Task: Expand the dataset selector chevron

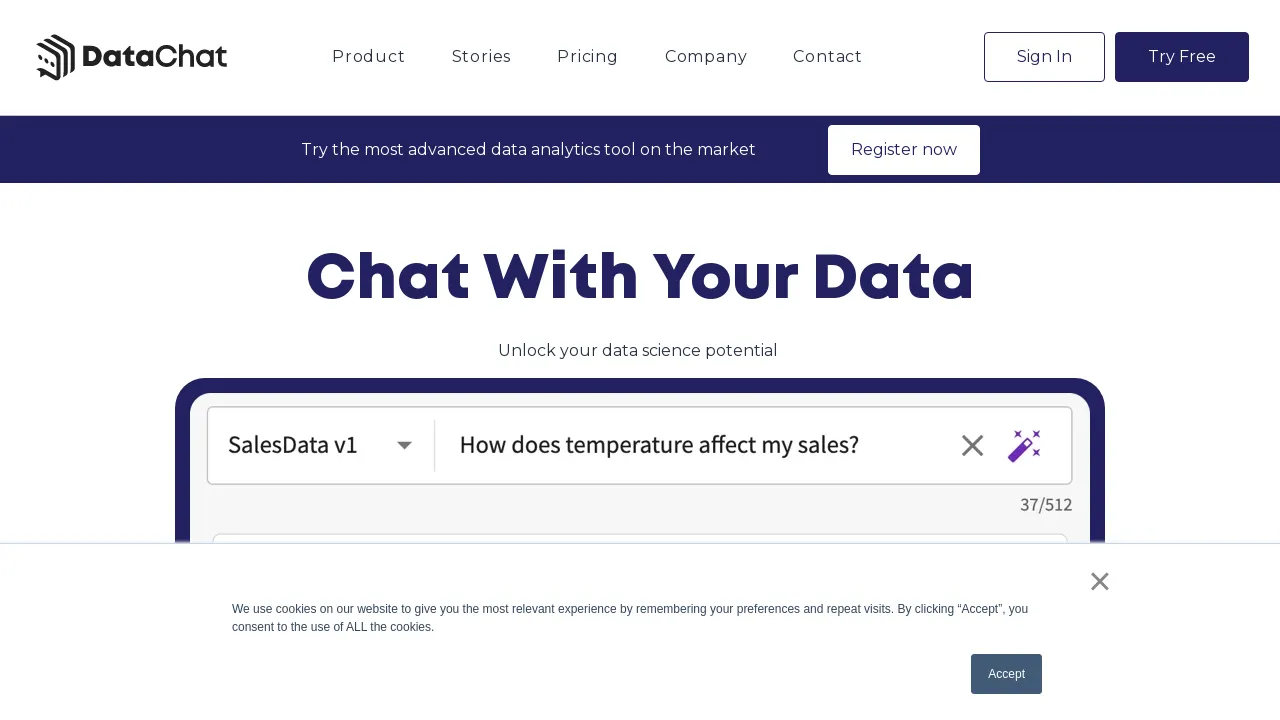Action: click(x=404, y=445)
